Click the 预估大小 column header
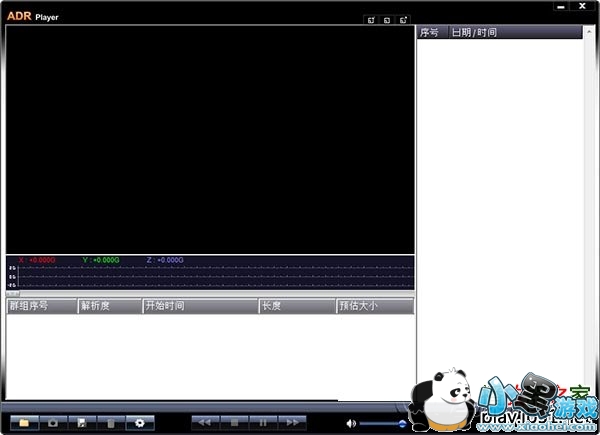Screen dimensions: 600x435 coord(375,306)
